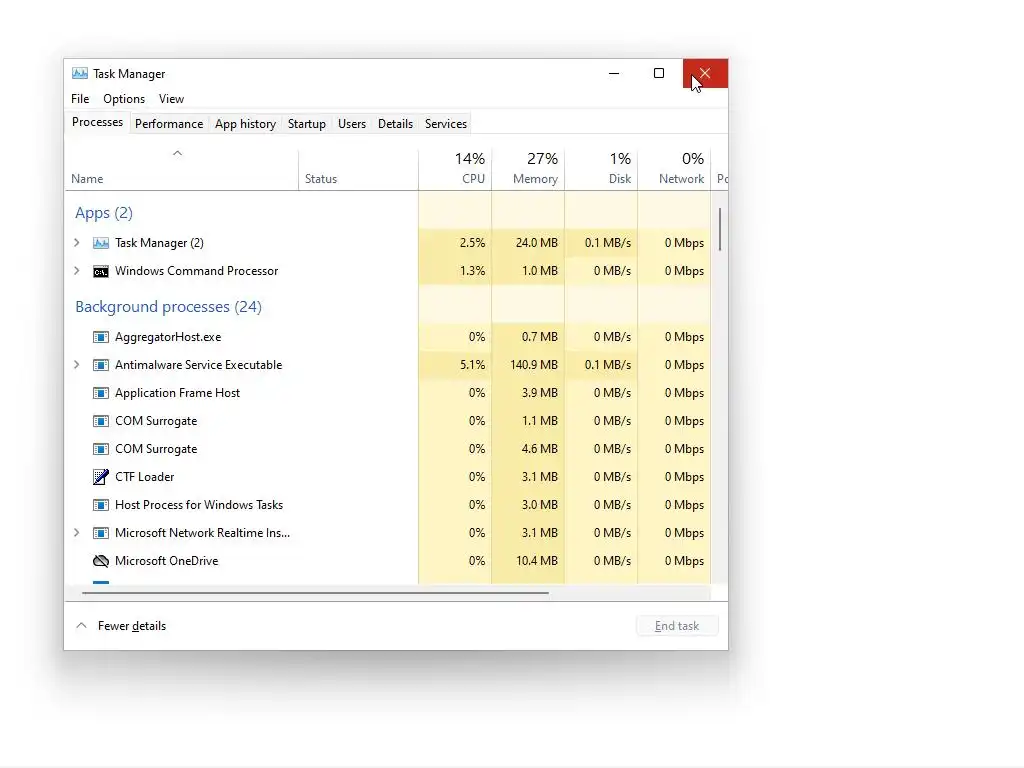Click the Fewer details label
Image resolution: width=1024 pixels, height=768 pixels.
click(x=132, y=626)
